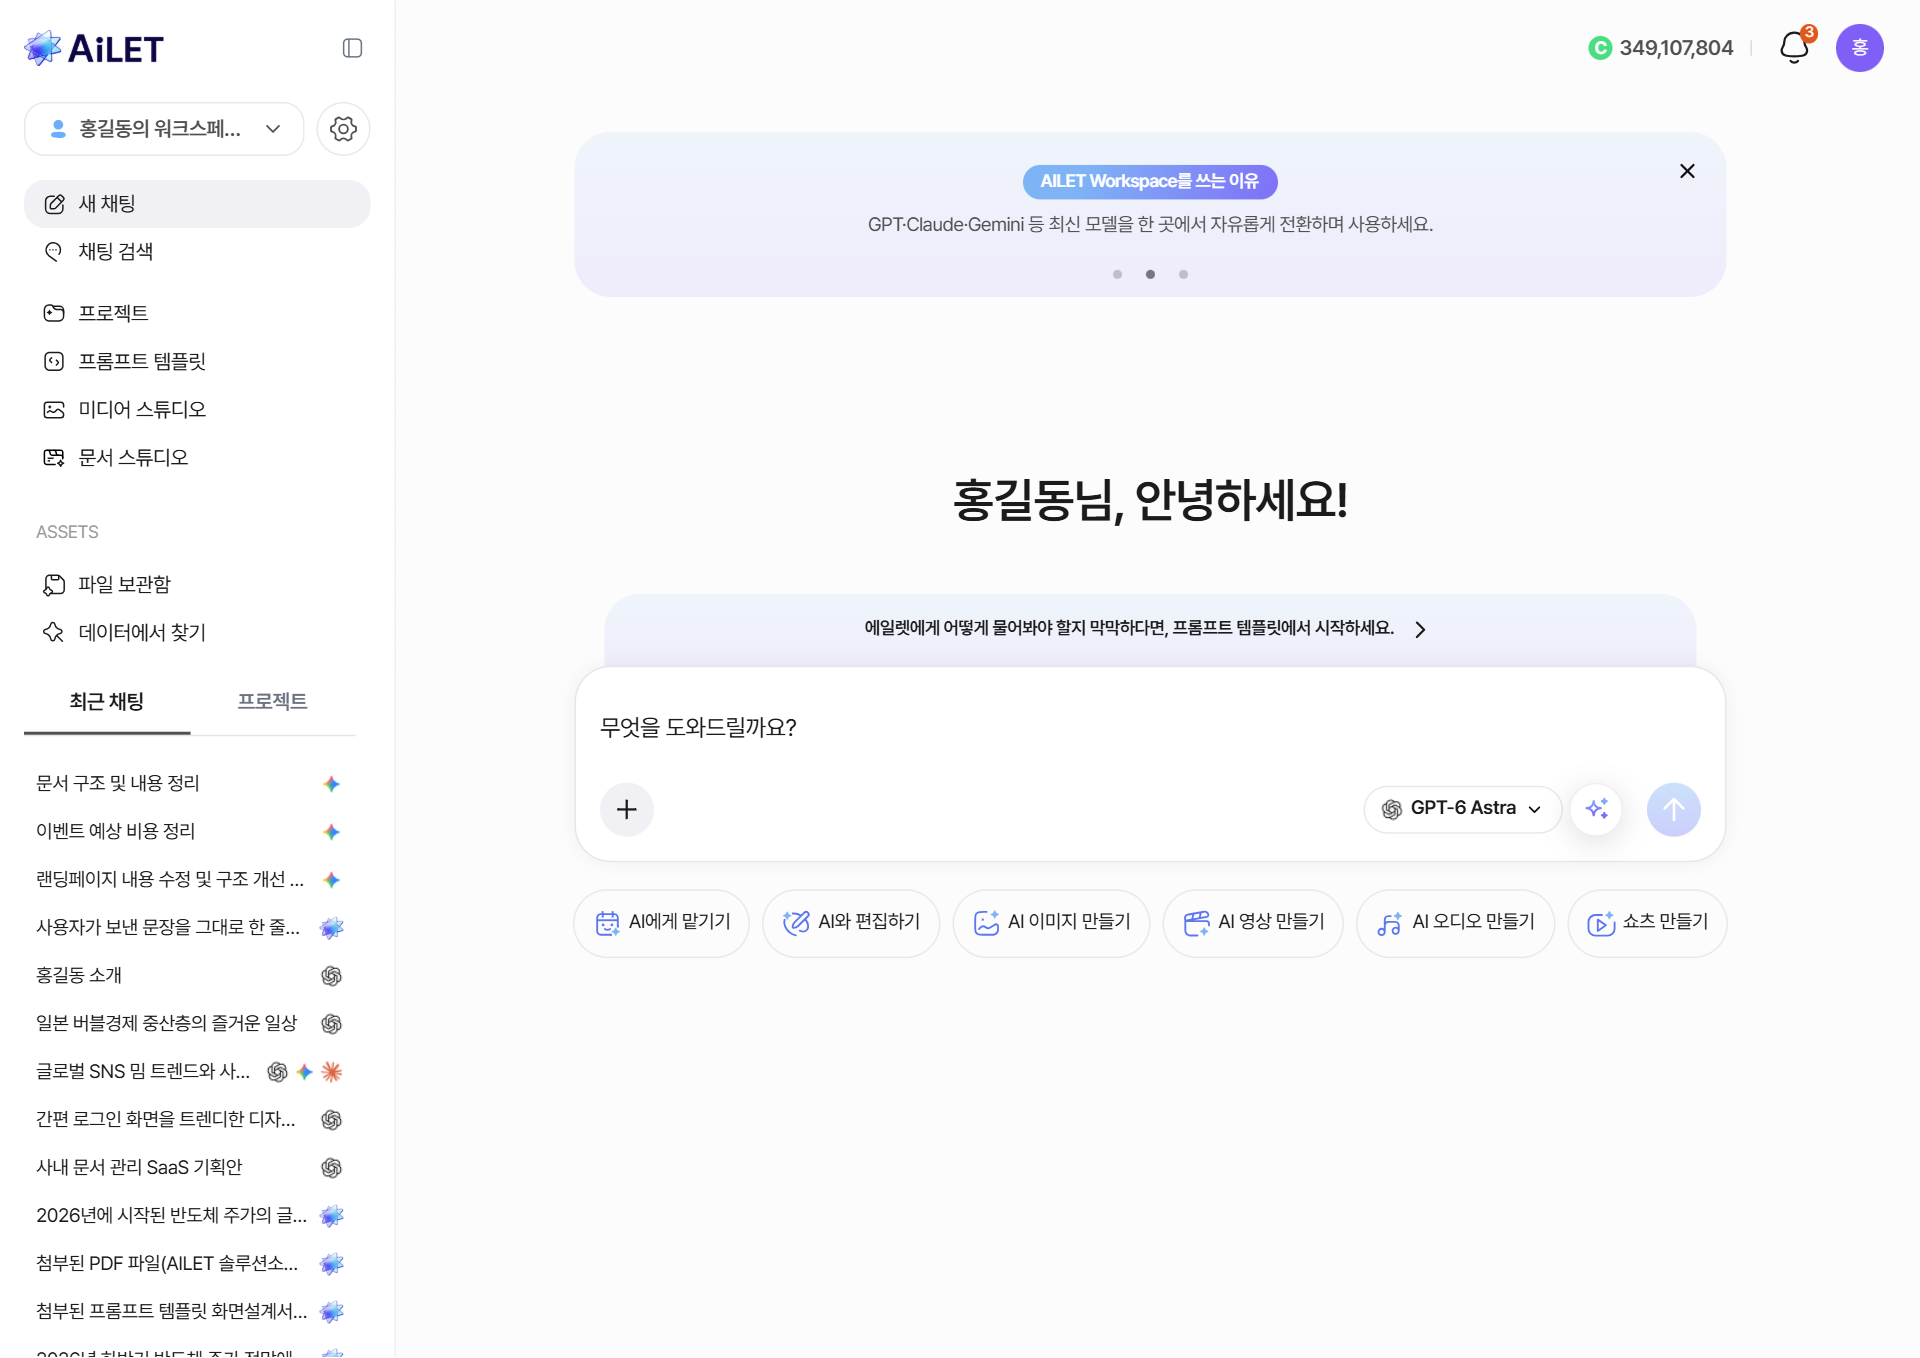Open 파일 보관함

click(x=197, y=584)
